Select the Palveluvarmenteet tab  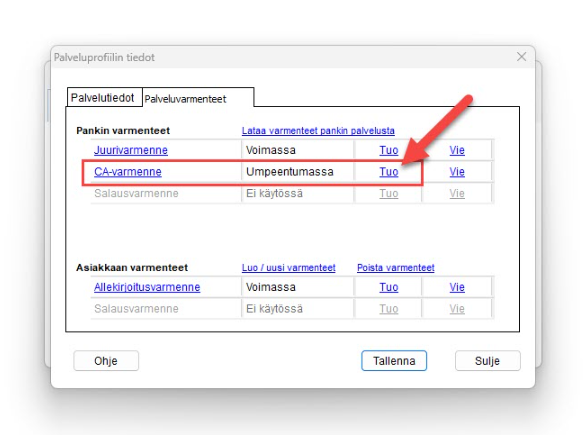click(x=185, y=99)
